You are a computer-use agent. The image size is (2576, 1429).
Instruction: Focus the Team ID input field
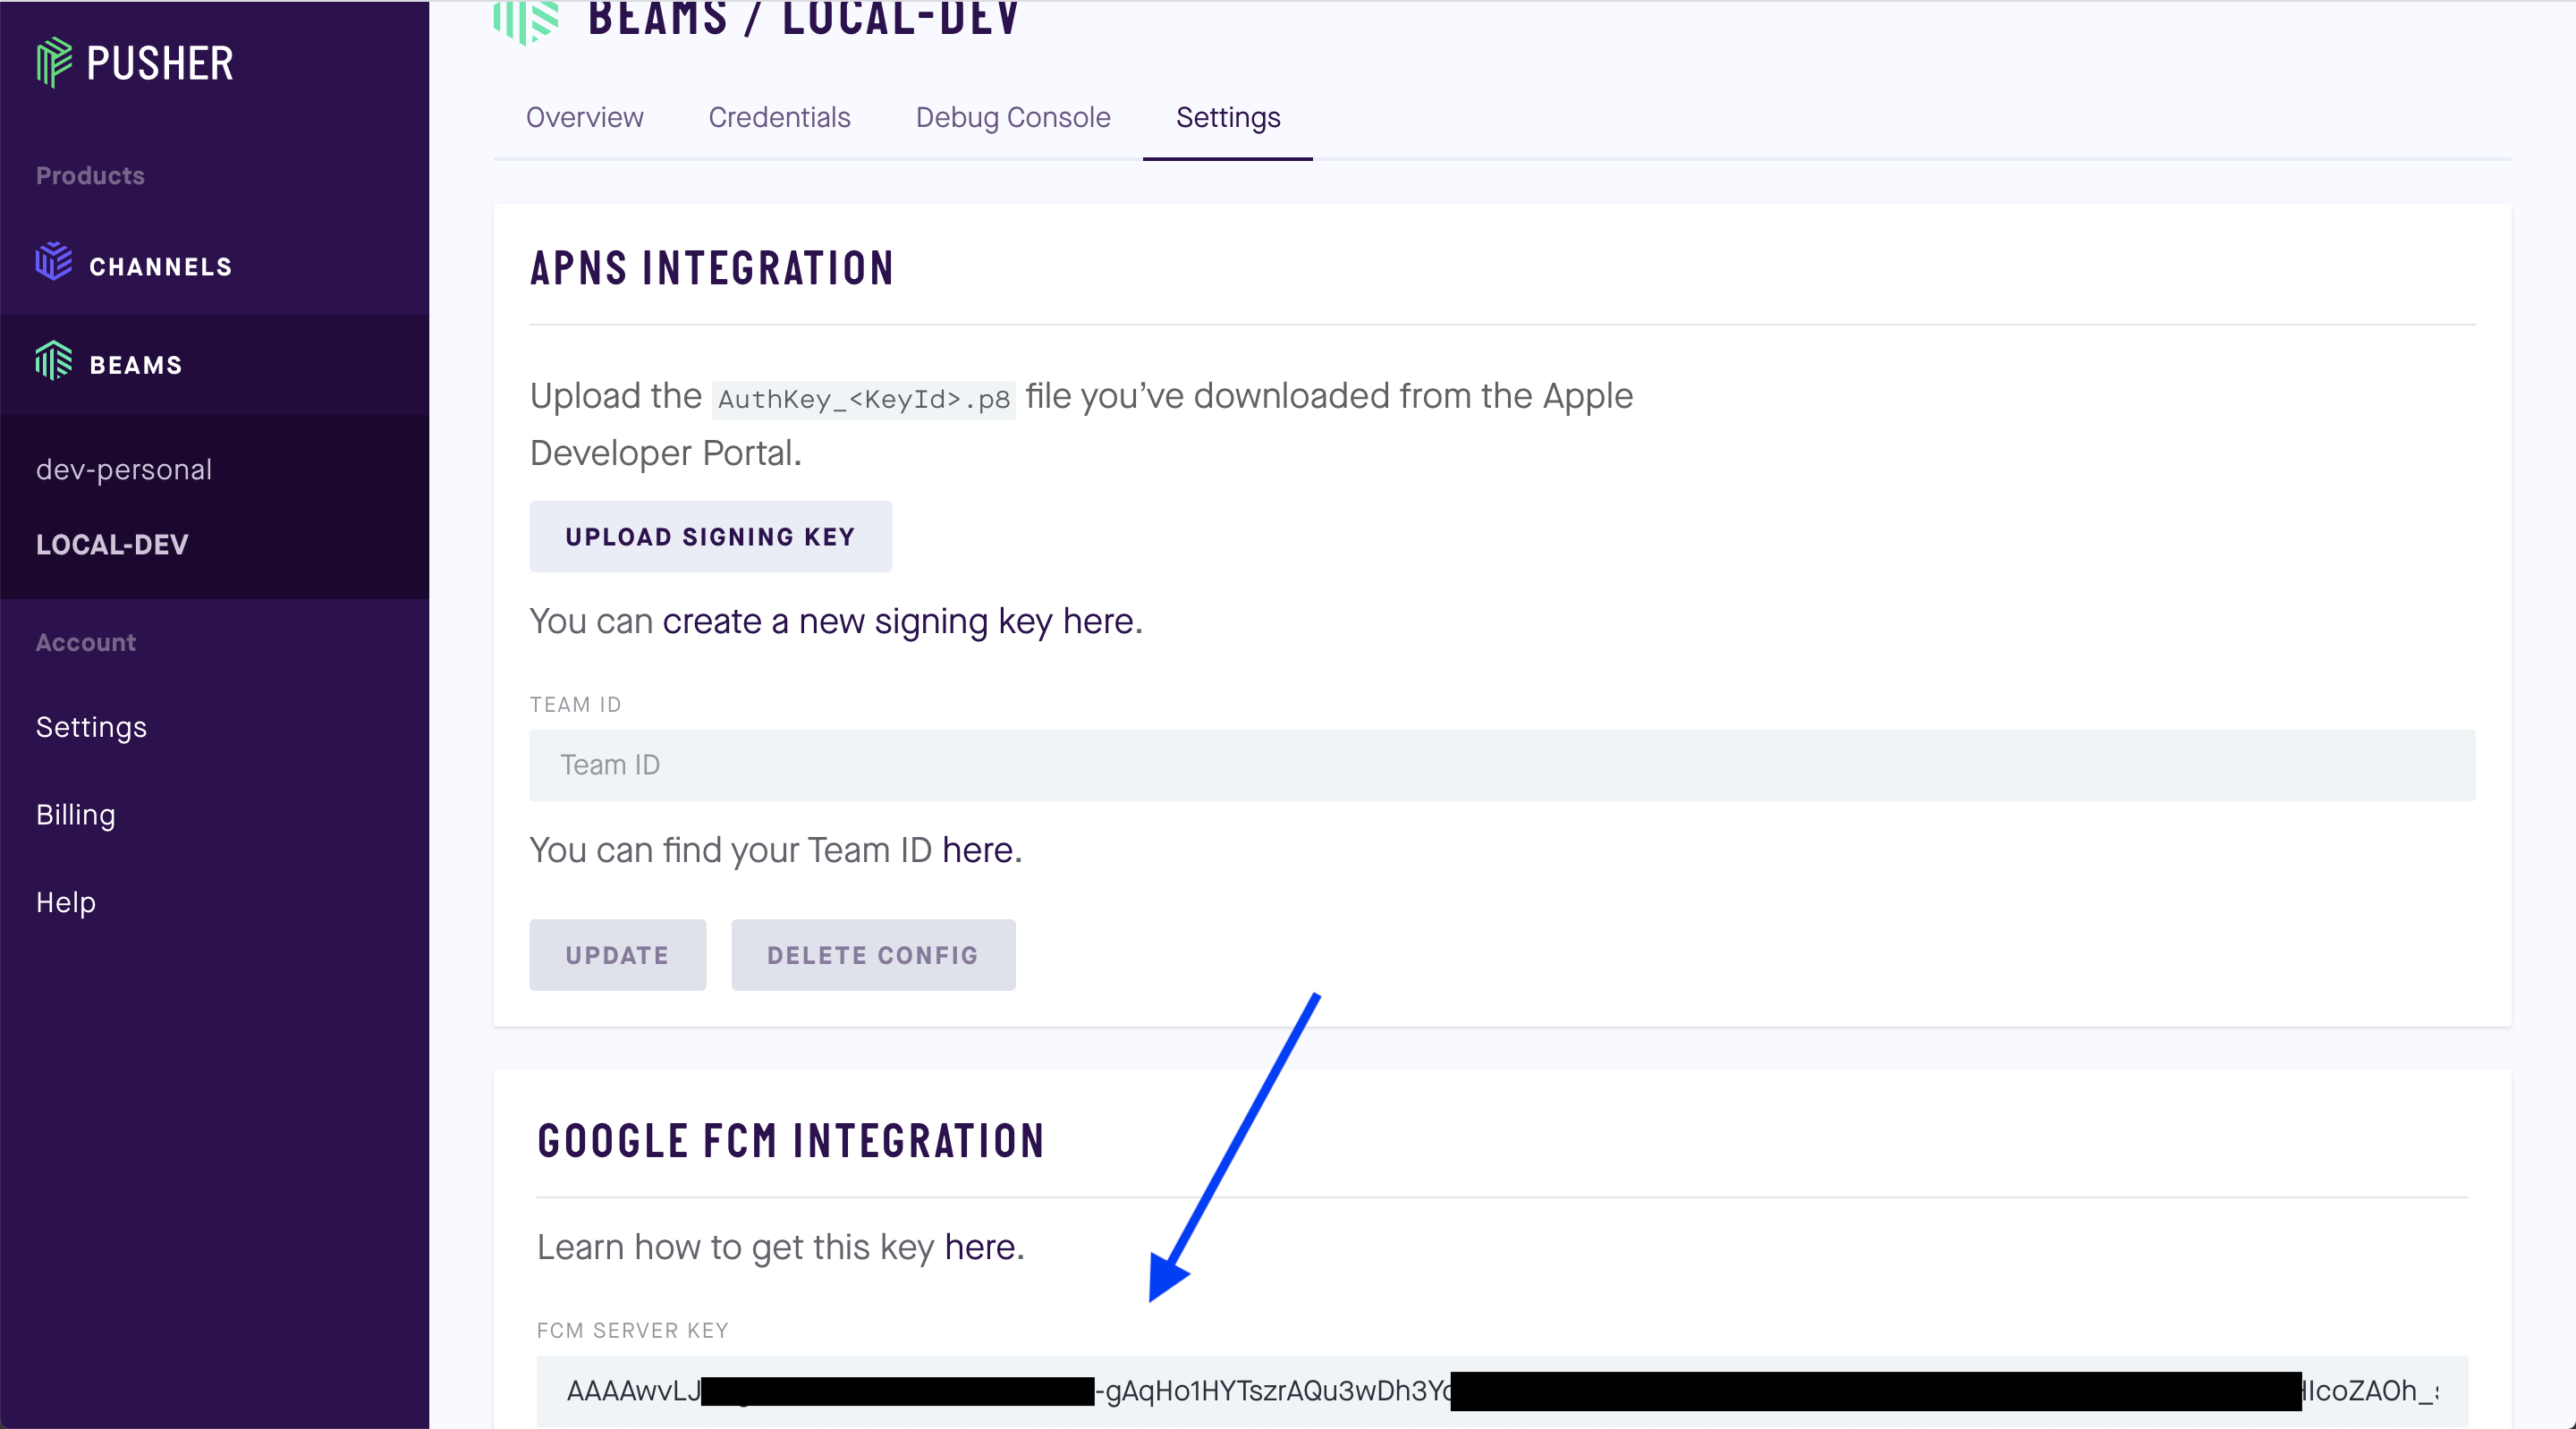click(1501, 765)
